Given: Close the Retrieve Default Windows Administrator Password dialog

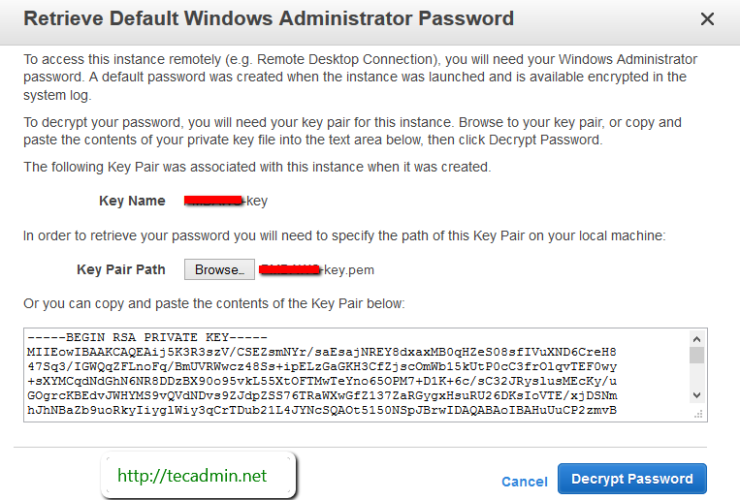Looking at the screenshot, I should coord(707,19).
